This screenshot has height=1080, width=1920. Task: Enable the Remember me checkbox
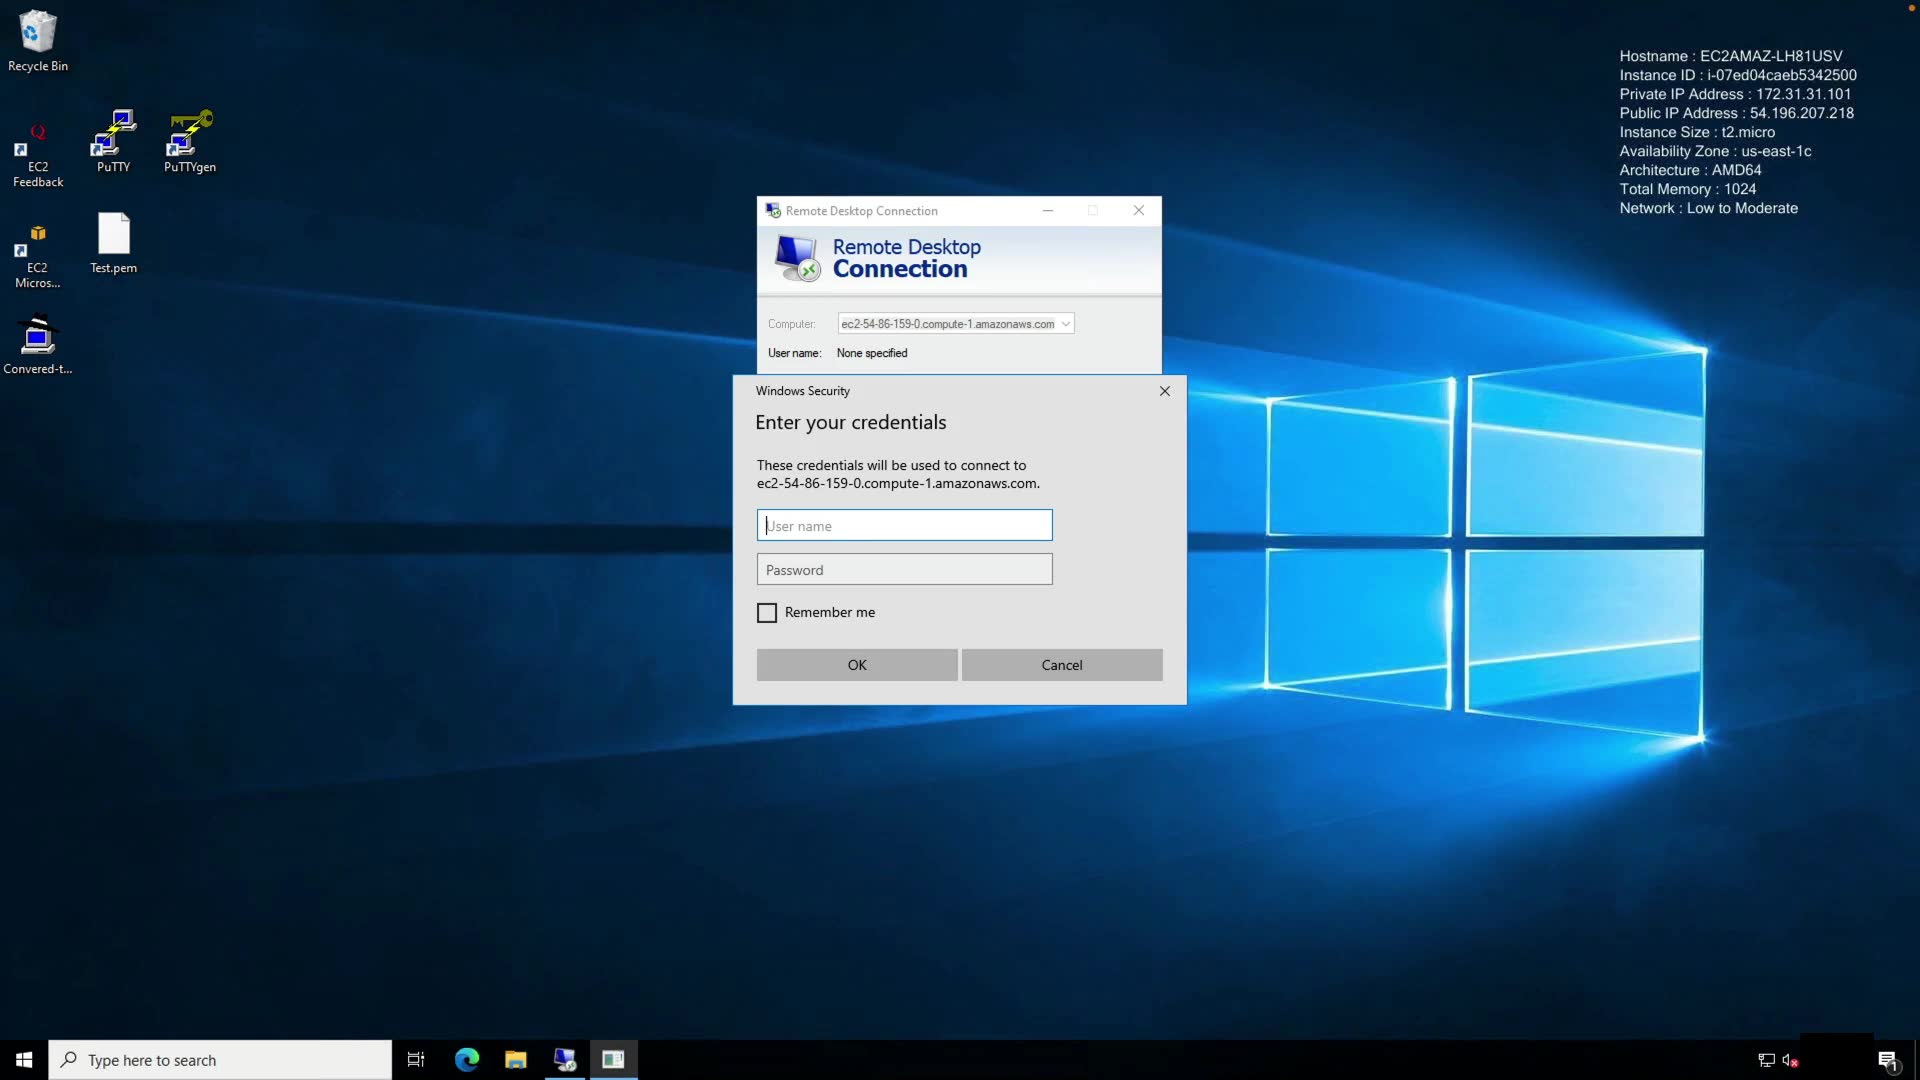(x=767, y=613)
